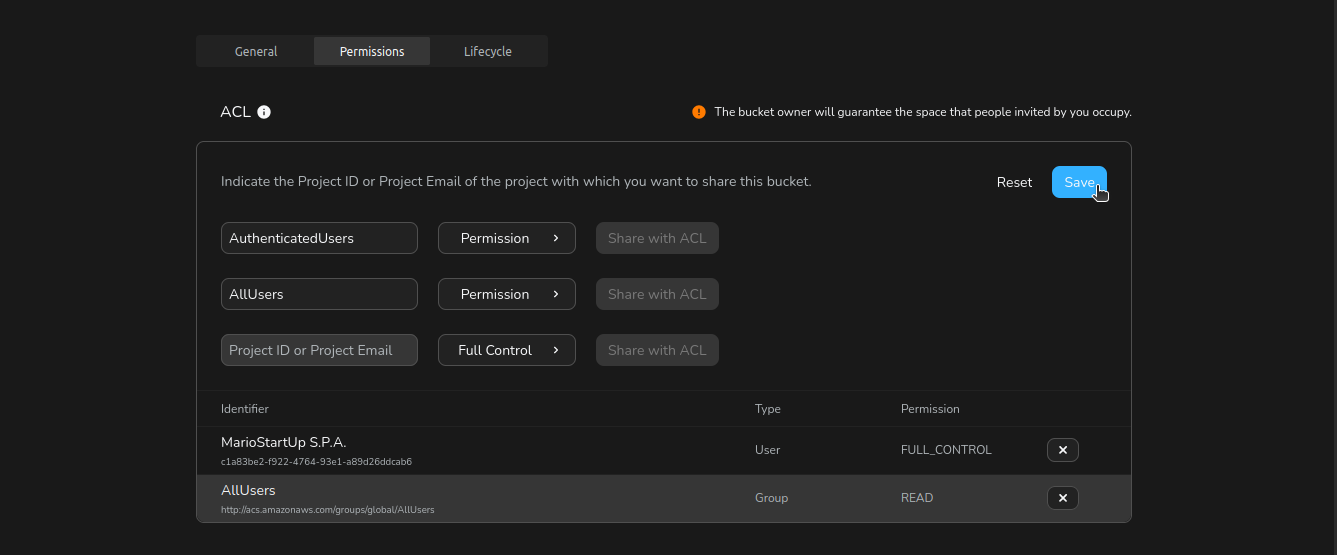Click the info icon beside the ACL heading
1337x555 pixels.
click(264, 112)
